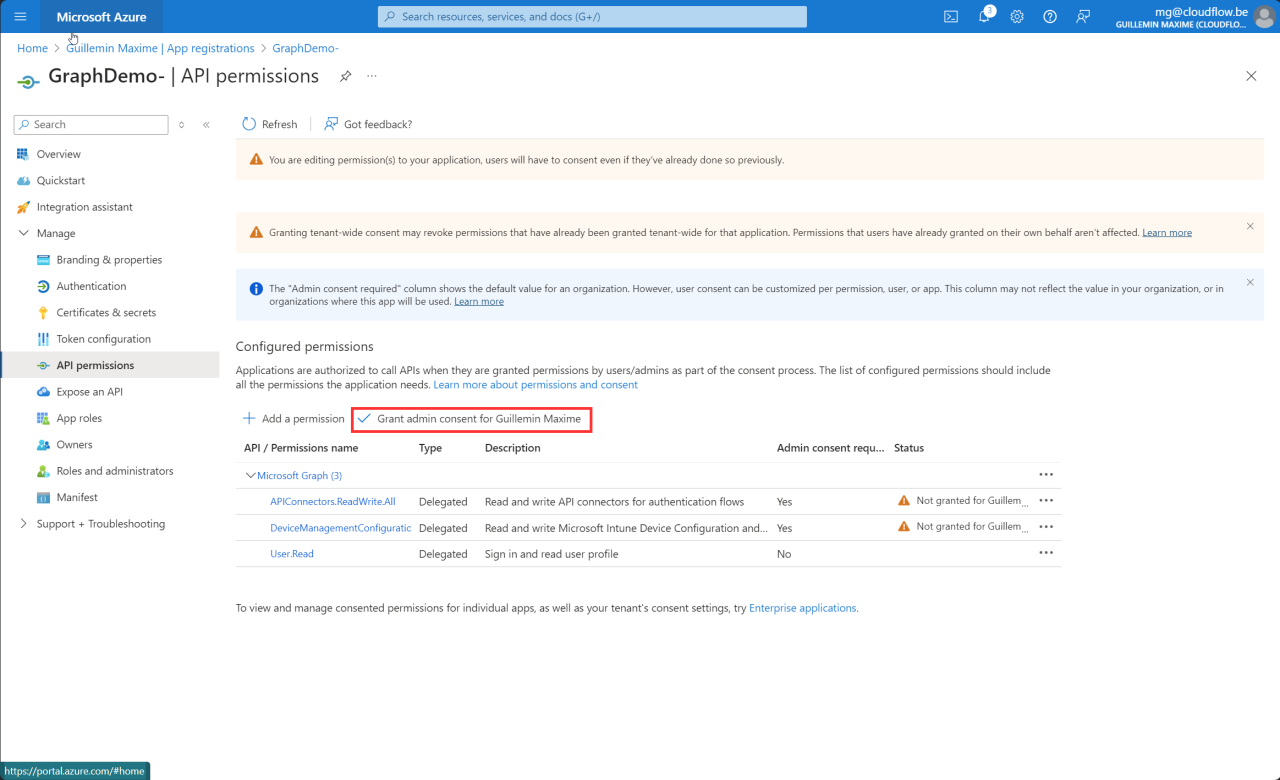Dismiss the tenant-wide consent warning banner
1280x780 pixels.
1250,227
